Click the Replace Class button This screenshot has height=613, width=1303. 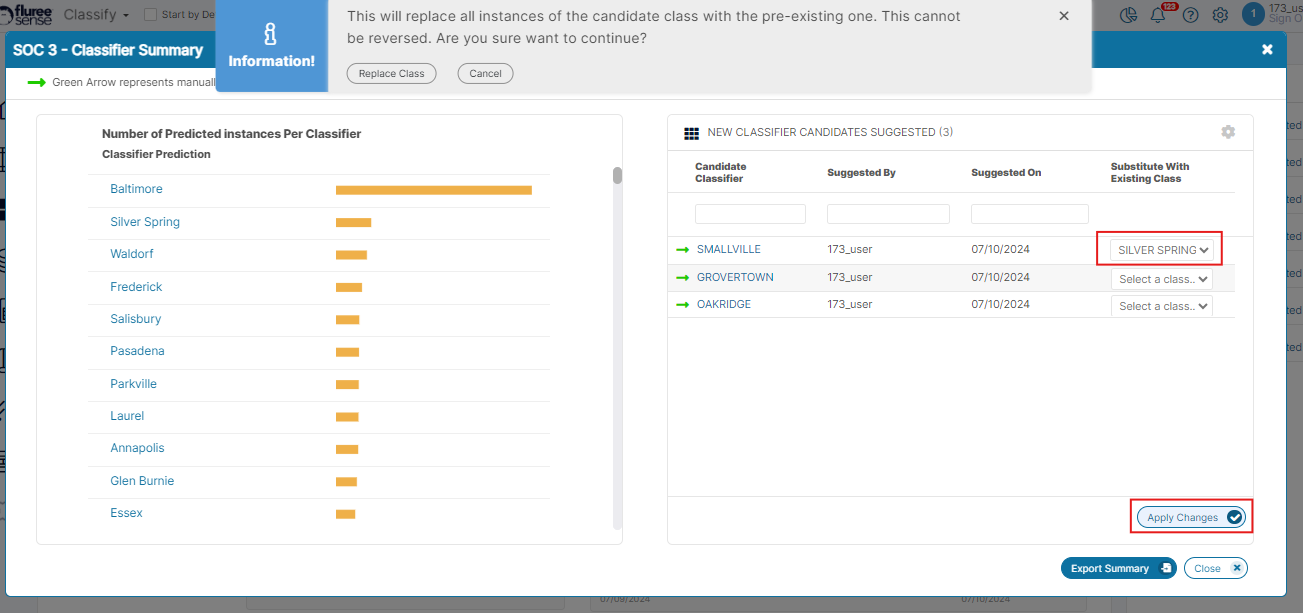point(391,73)
